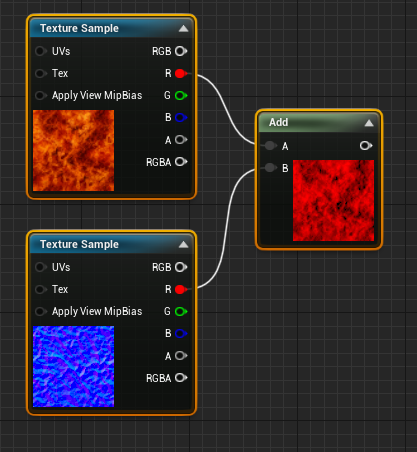Click the output pin of the Add node
This screenshot has width=417, height=452.
[366, 146]
